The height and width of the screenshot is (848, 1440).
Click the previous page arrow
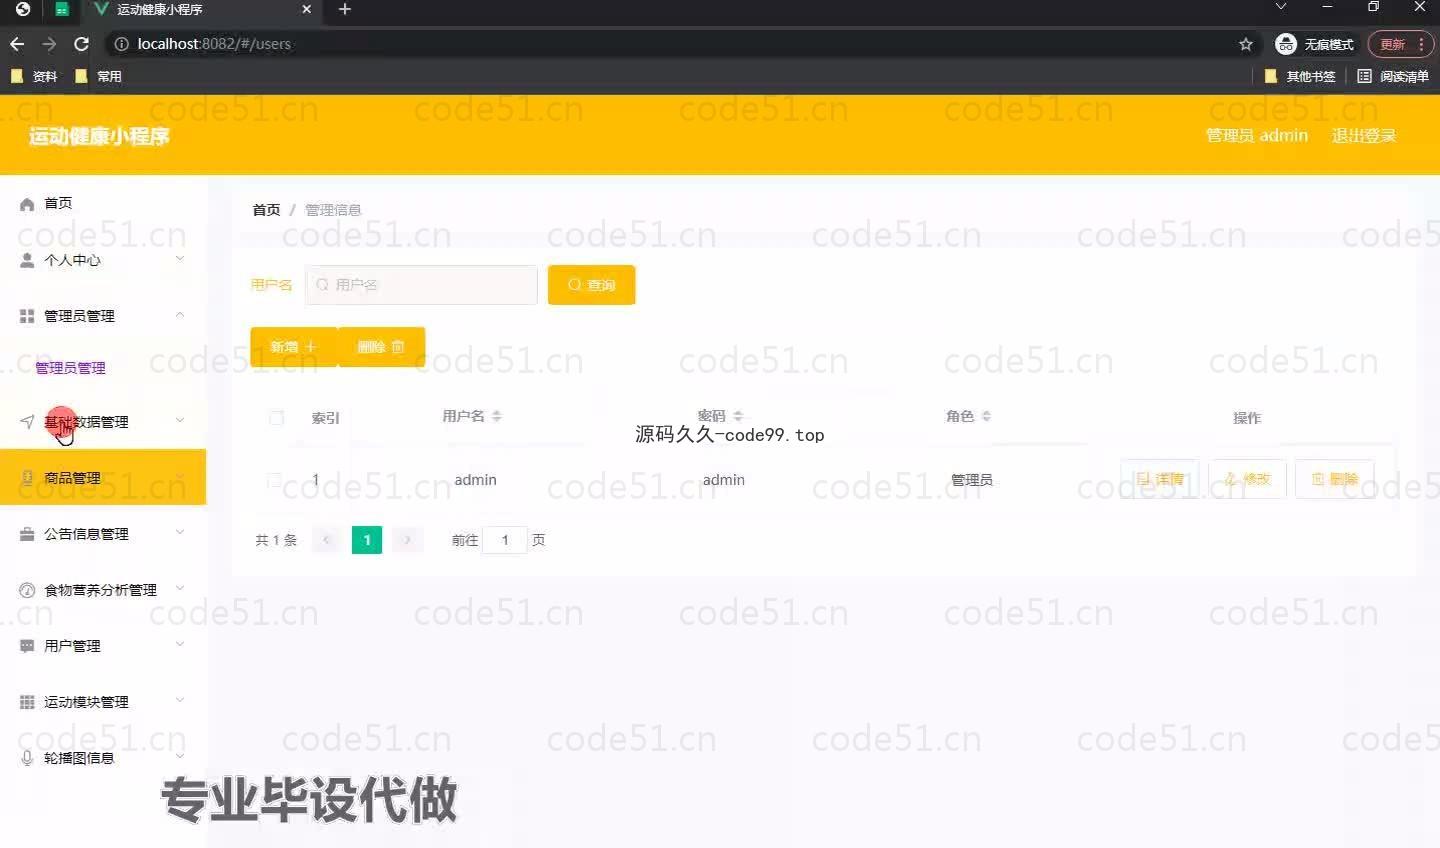(326, 540)
